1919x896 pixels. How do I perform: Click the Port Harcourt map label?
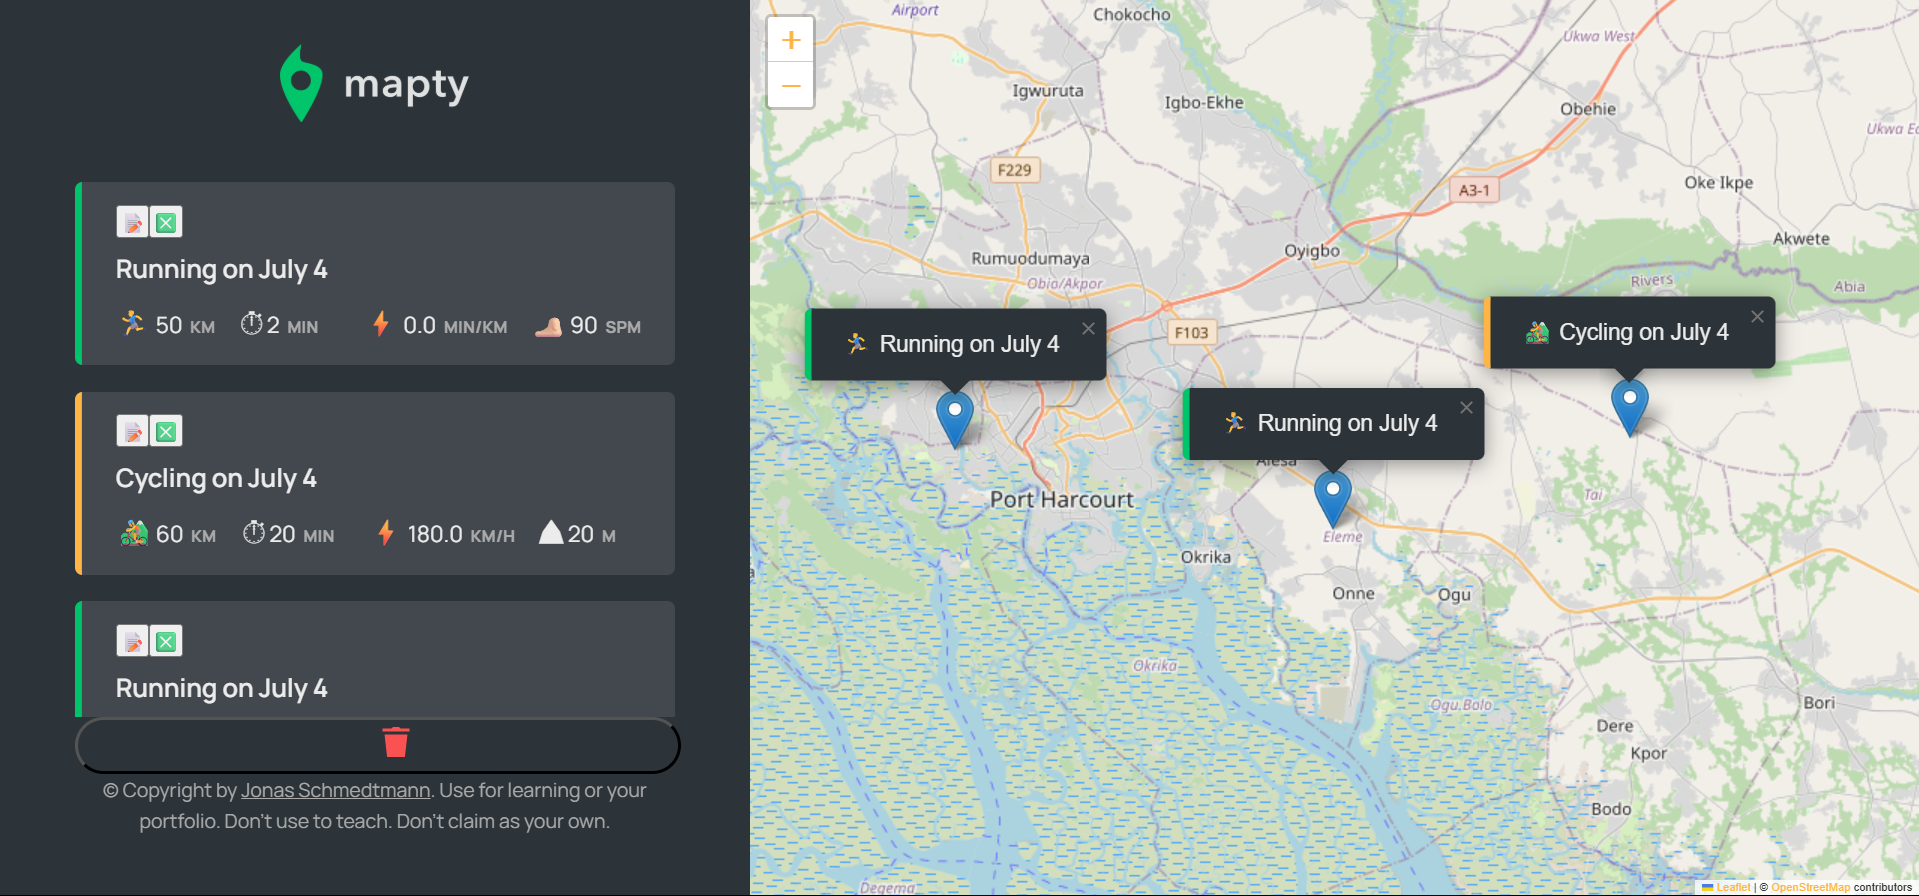(x=1061, y=499)
